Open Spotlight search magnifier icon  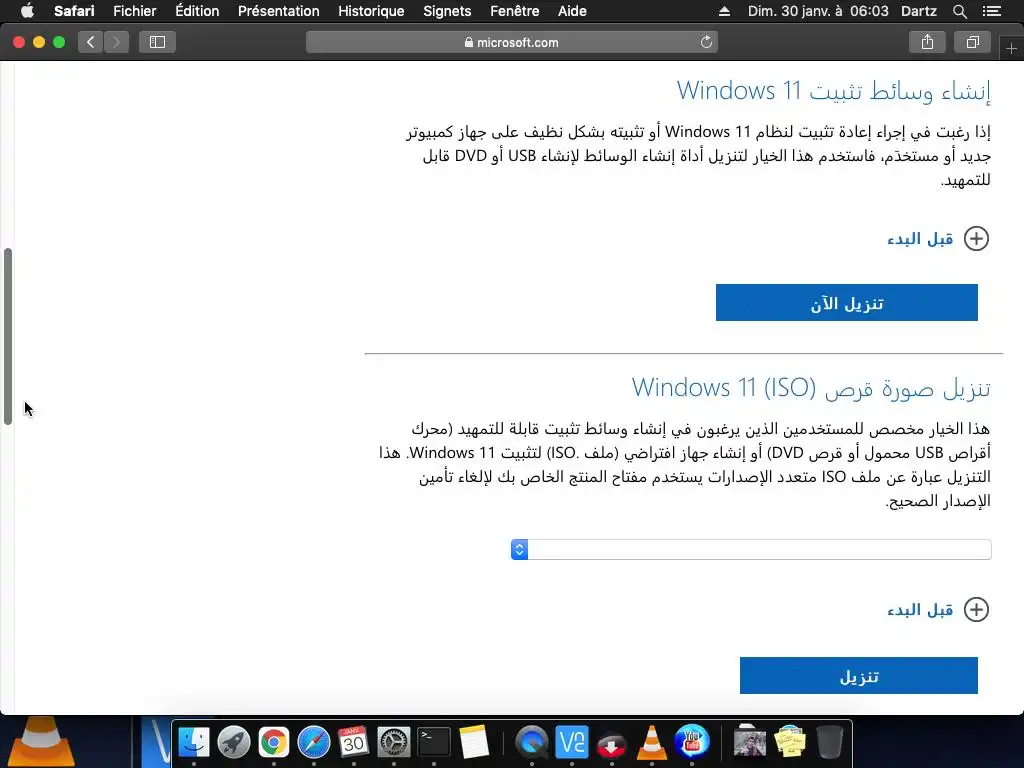pyautogui.click(x=959, y=11)
